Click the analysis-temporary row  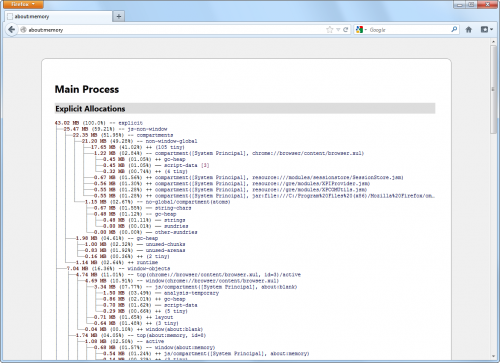(x=161, y=293)
